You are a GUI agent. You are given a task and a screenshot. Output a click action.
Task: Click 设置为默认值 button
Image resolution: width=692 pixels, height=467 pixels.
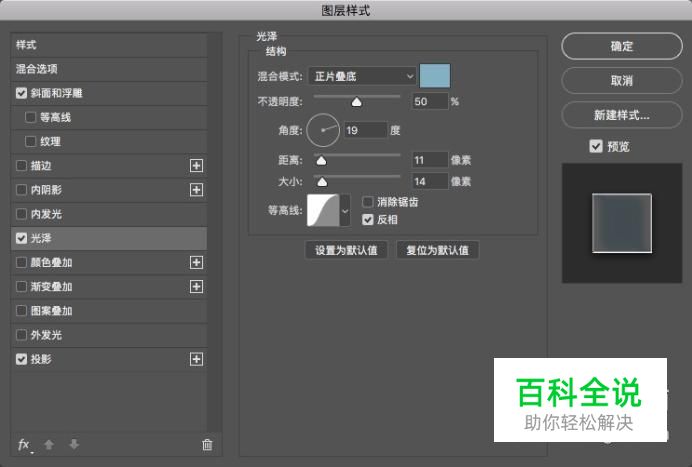click(346, 250)
